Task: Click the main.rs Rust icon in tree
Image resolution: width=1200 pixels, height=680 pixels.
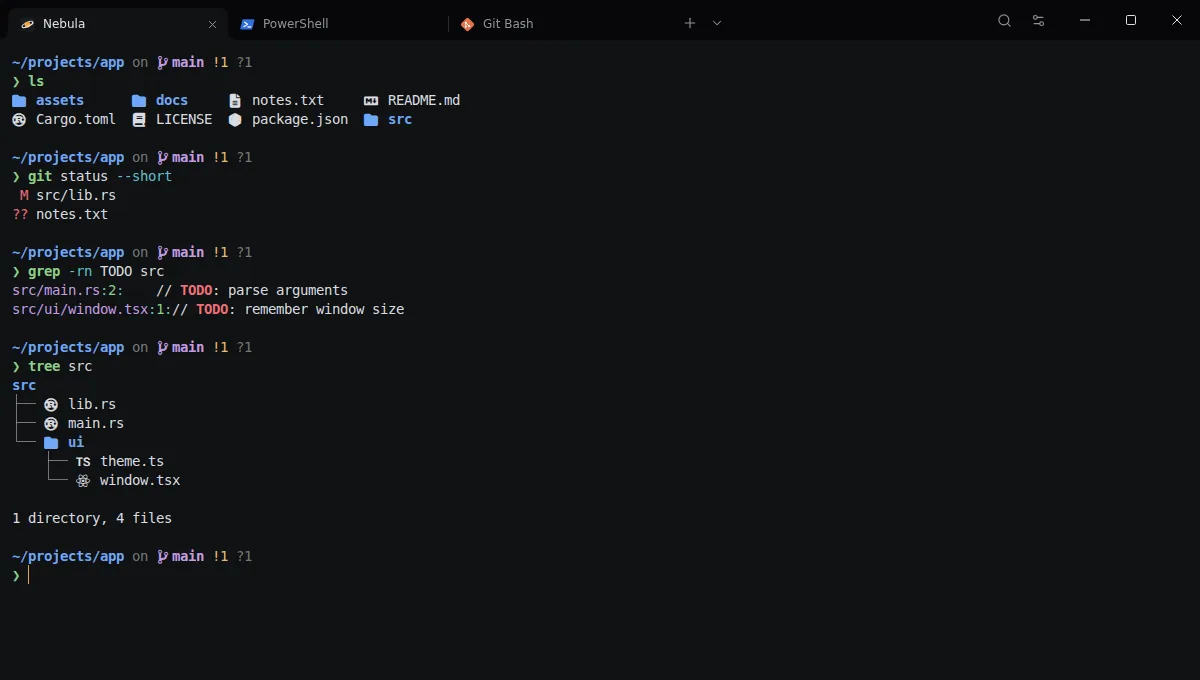Action: click(x=51, y=423)
